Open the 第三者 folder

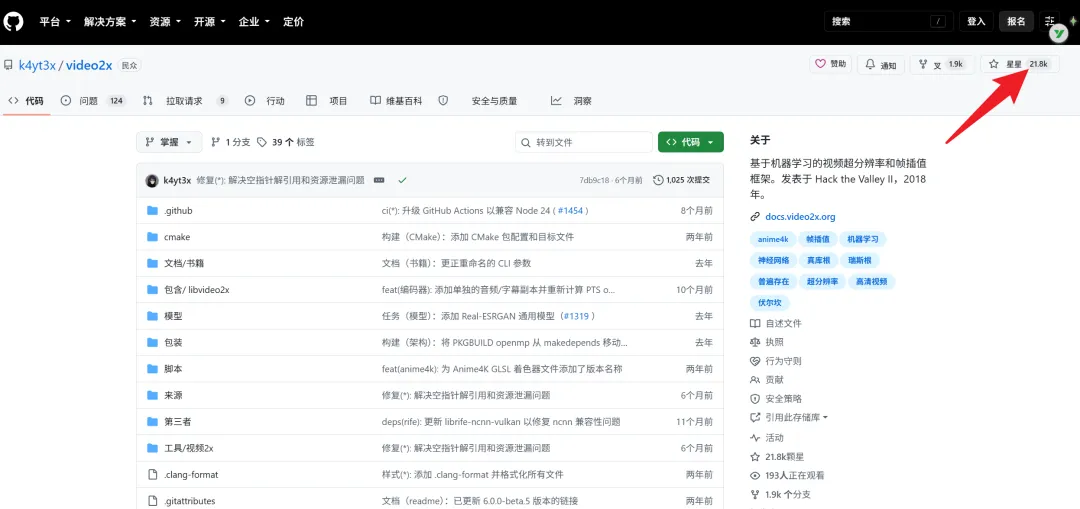point(178,422)
